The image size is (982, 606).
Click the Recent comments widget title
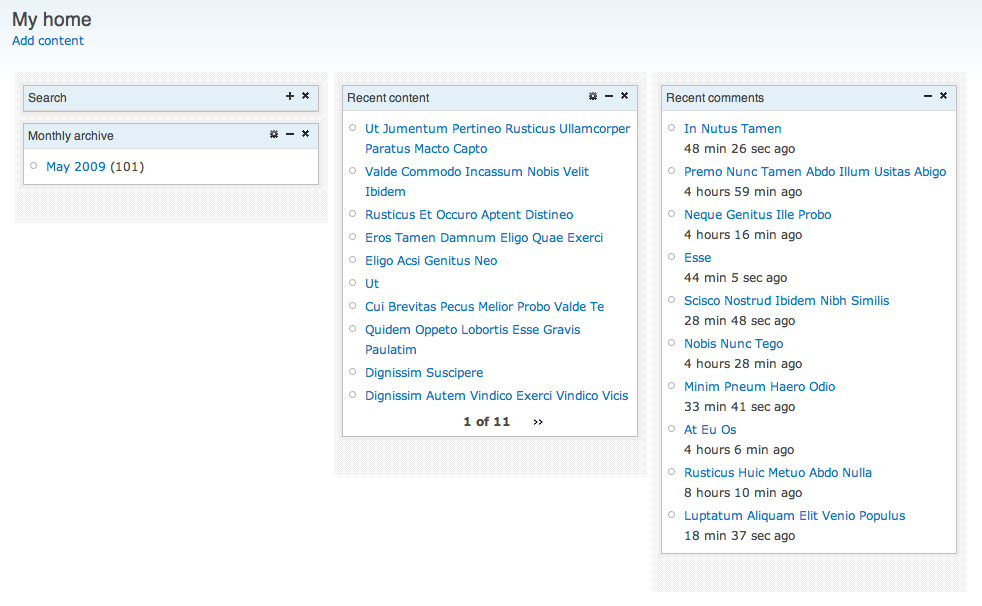pyautogui.click(x=715, y=98)
